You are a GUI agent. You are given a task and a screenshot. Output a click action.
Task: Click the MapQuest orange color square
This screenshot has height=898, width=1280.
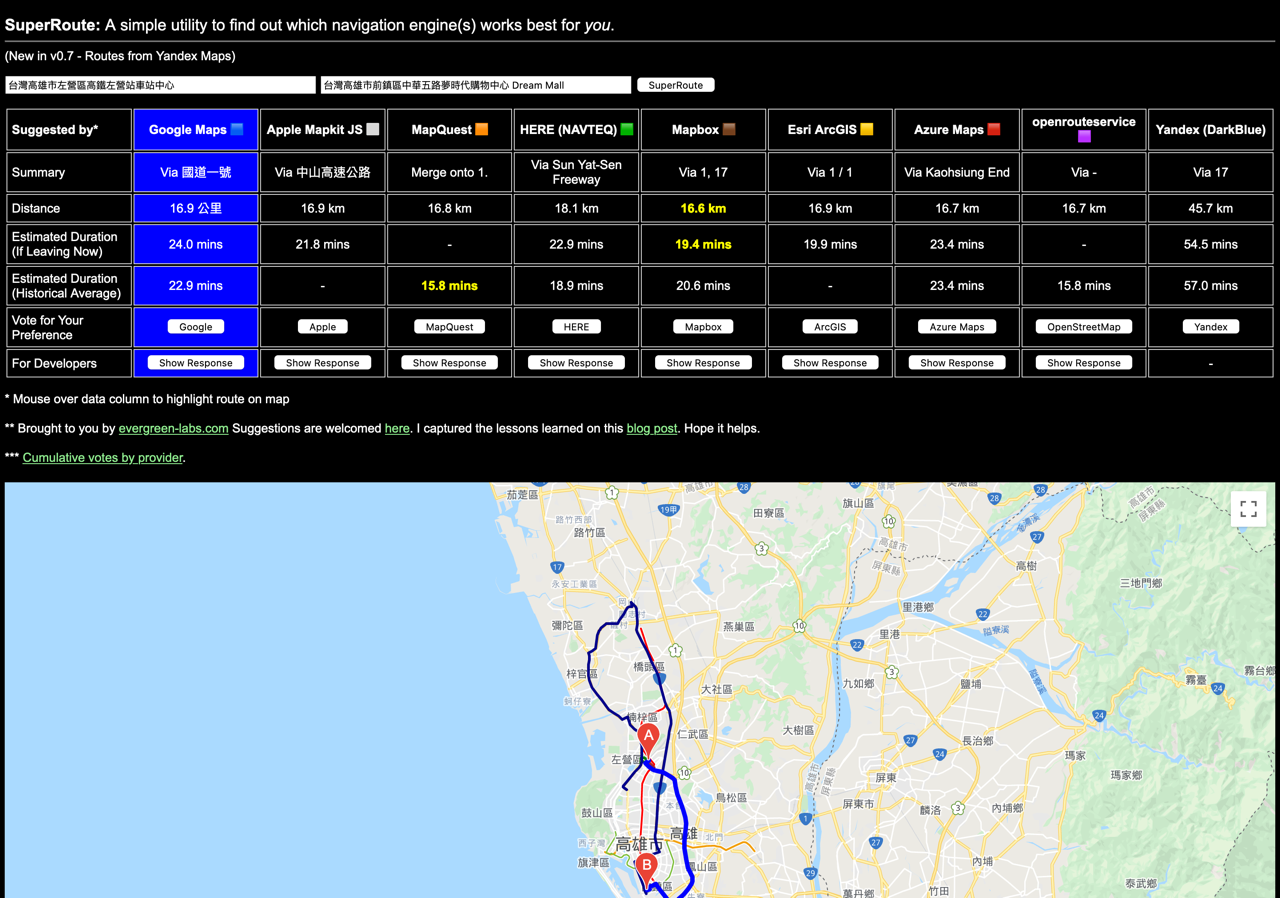coord(482,129)
